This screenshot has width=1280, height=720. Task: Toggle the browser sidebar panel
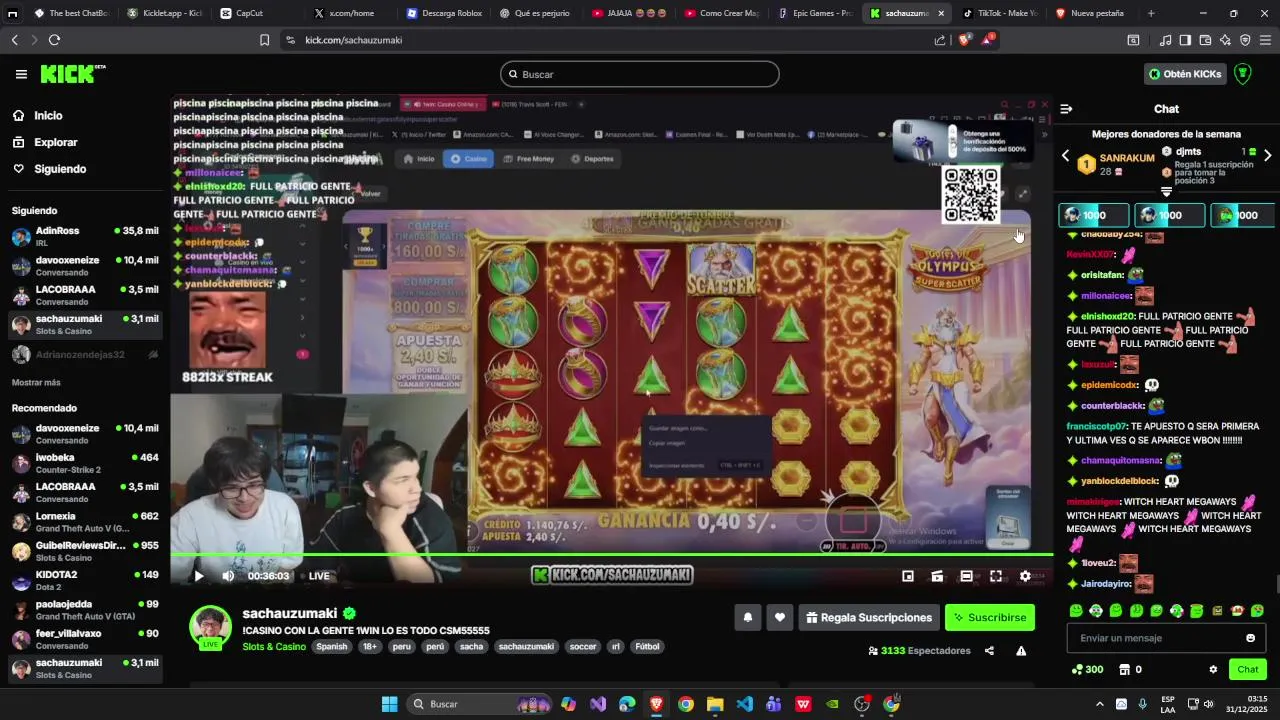pyautogui.click(x=1185, y=40)
